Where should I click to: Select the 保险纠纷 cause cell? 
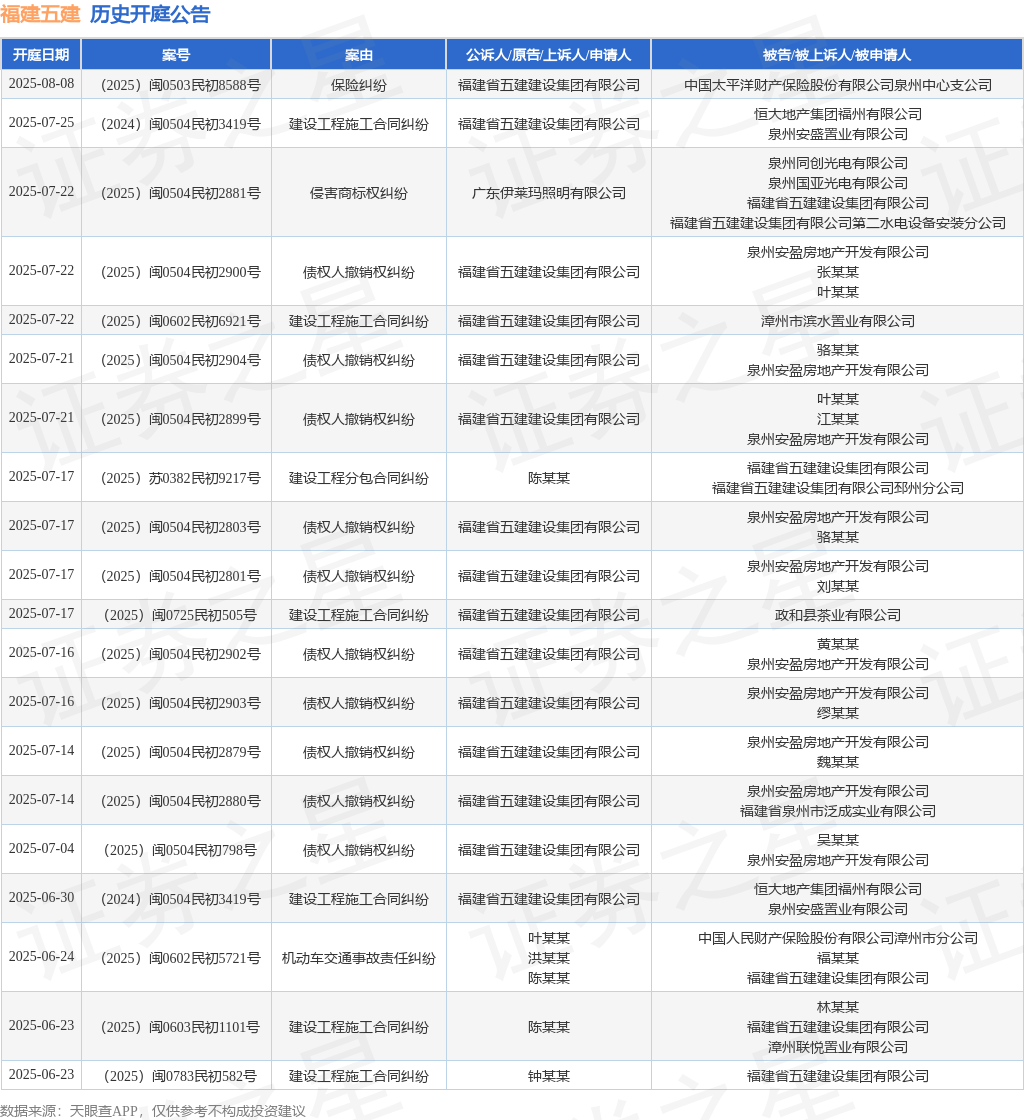pyautogui.click(x=358, y=85)
